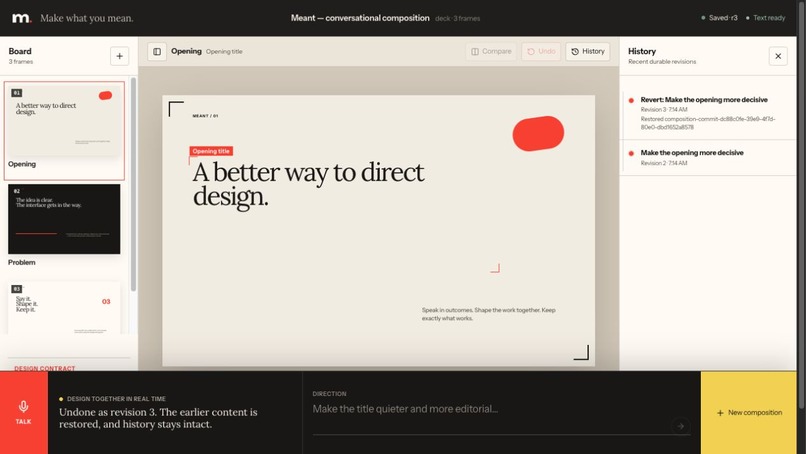Screen dimensions: 806x454
Task: Click the Meant 'm.' logo
Action: pos(21,18)
